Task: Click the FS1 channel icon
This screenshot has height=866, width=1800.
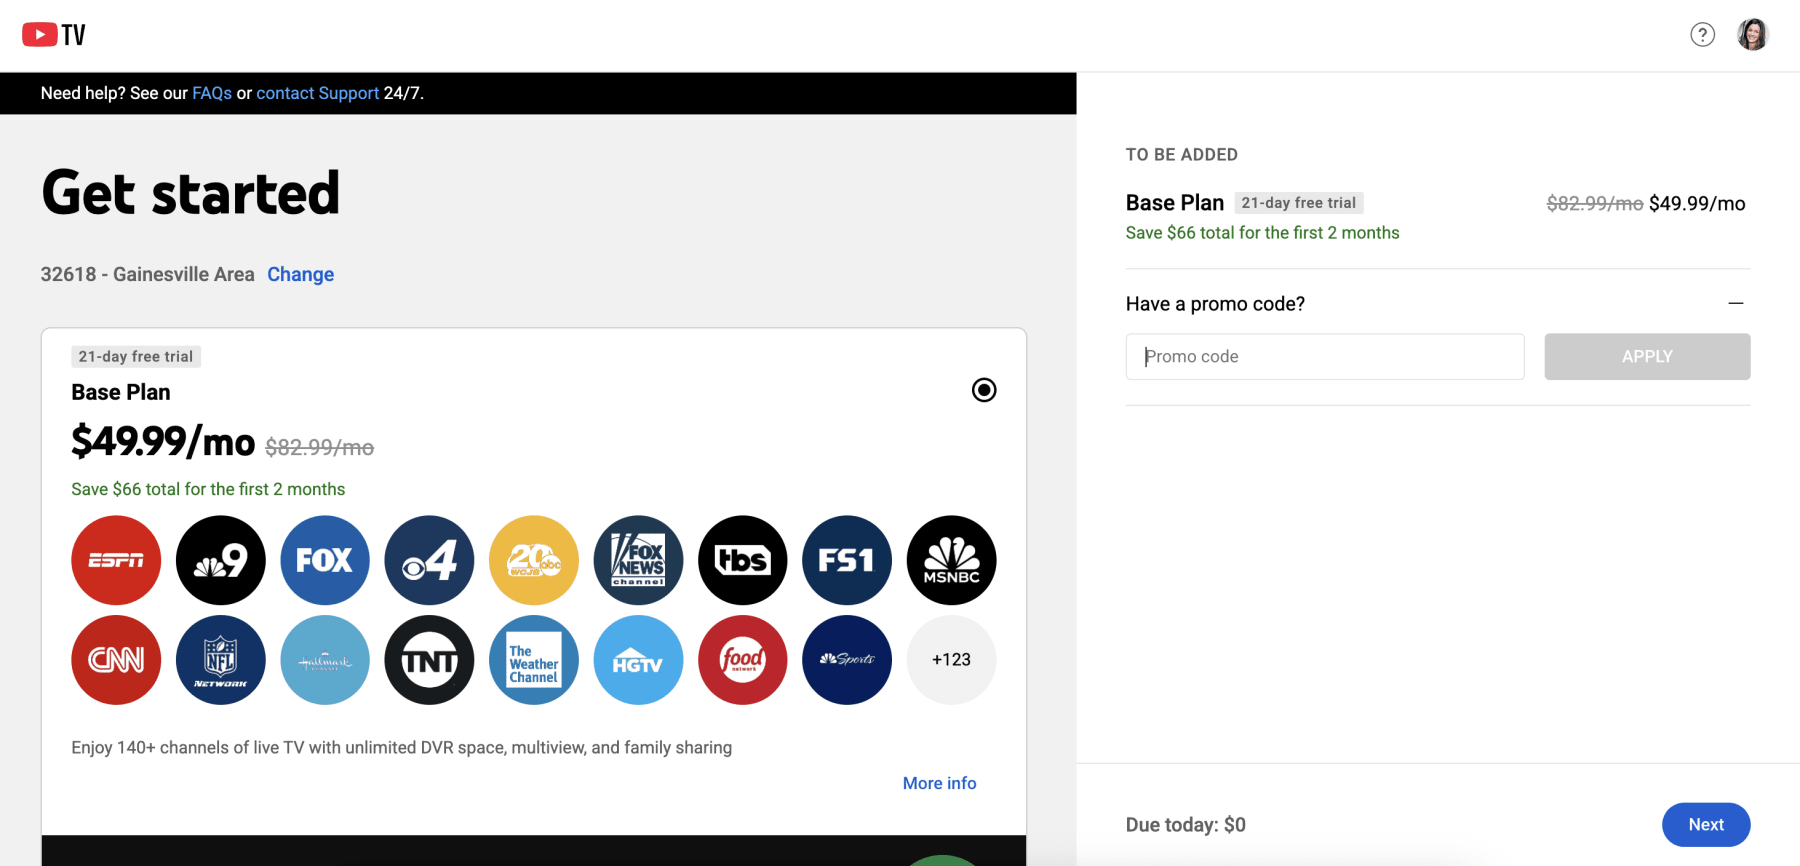Action: [x=847, y=560]
